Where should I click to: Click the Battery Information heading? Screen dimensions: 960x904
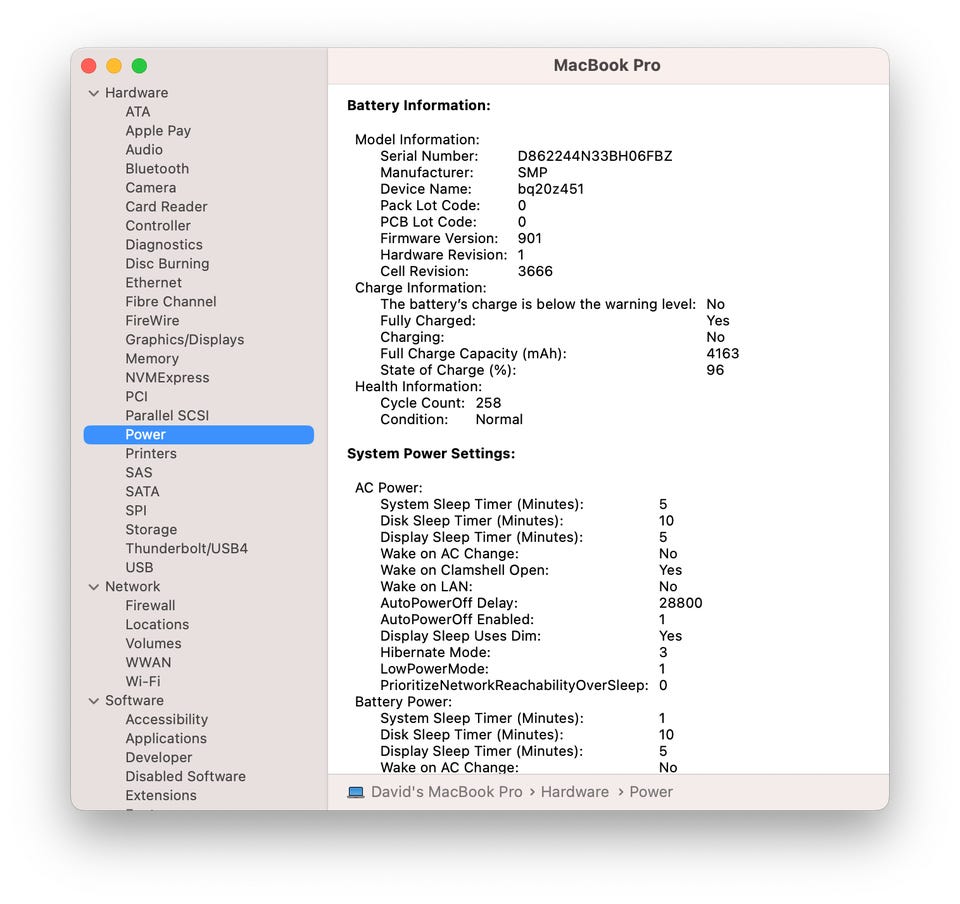(419, 105)
